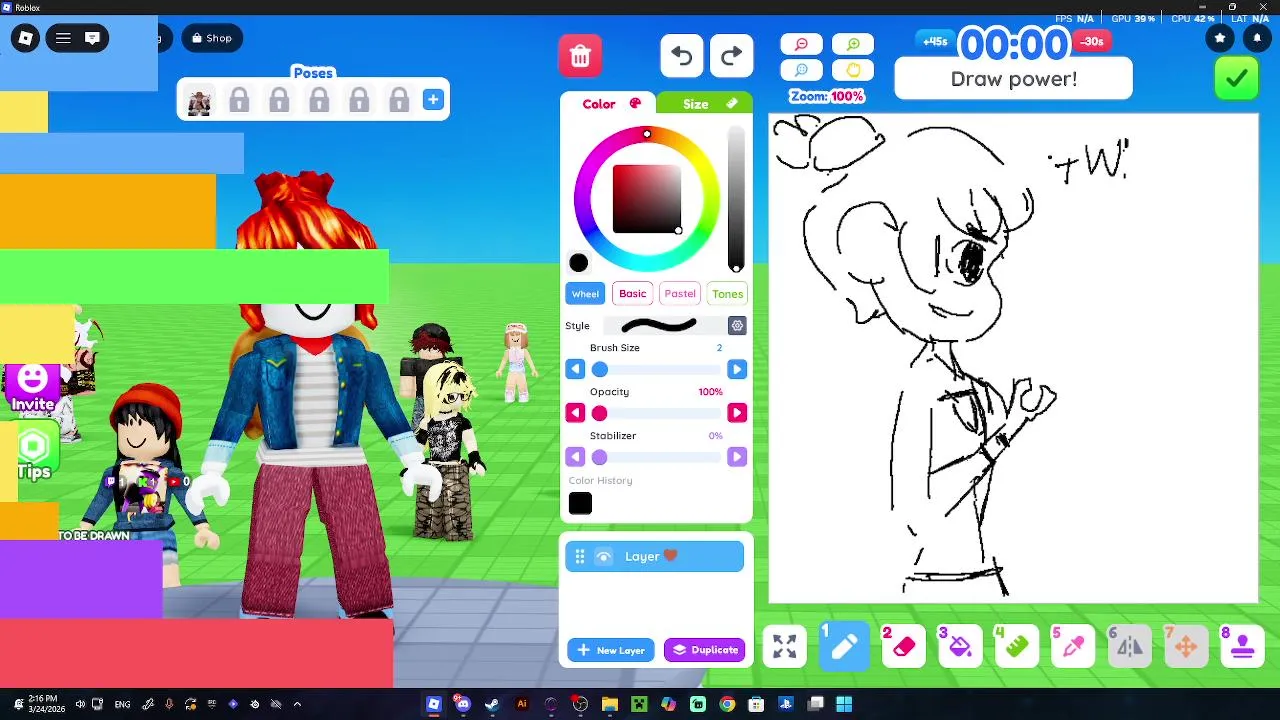Viewport: 1280px width, 720px height.
Task: Select the mirror symmetry tool
Action: click(1130, 647)
